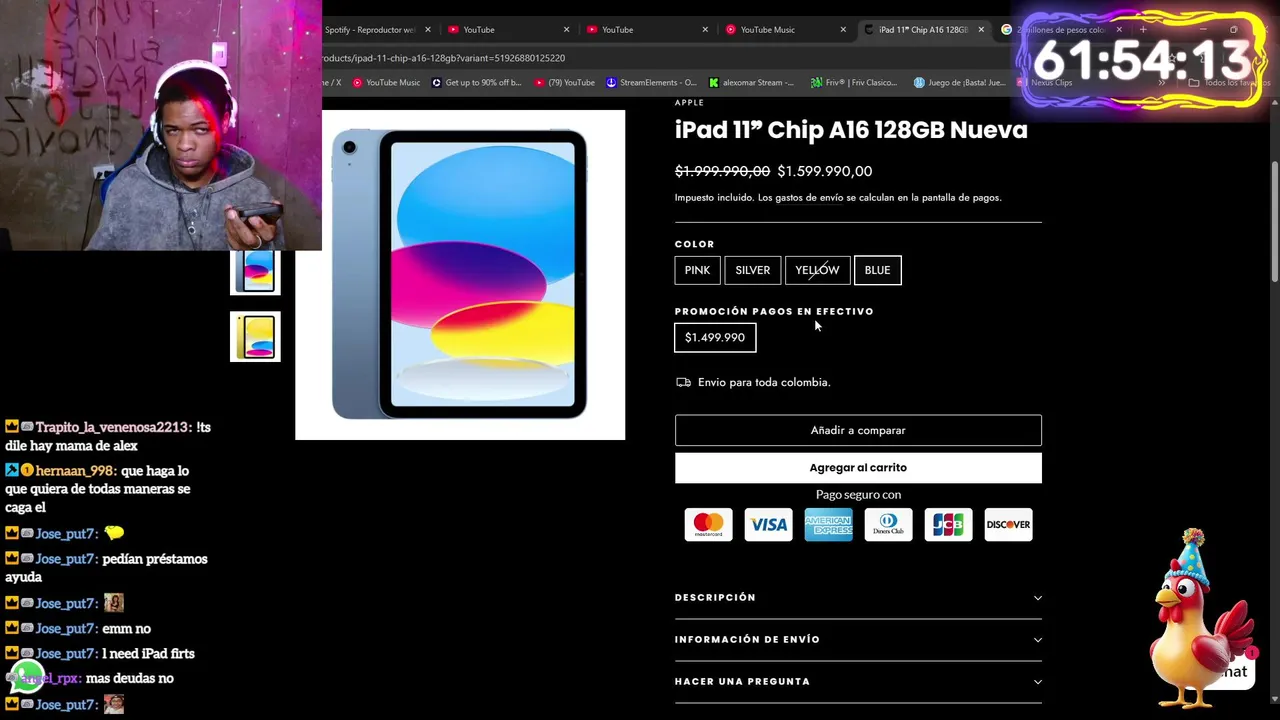Open the chat widget bubble
1280x720 pixels.
tap(1233, 671)
